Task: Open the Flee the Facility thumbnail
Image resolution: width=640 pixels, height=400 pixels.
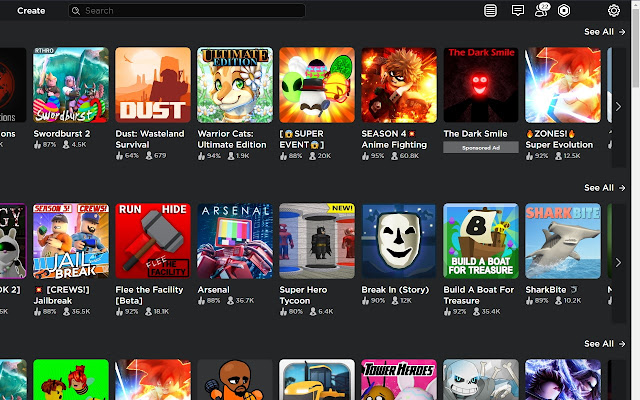Action: 153,241
